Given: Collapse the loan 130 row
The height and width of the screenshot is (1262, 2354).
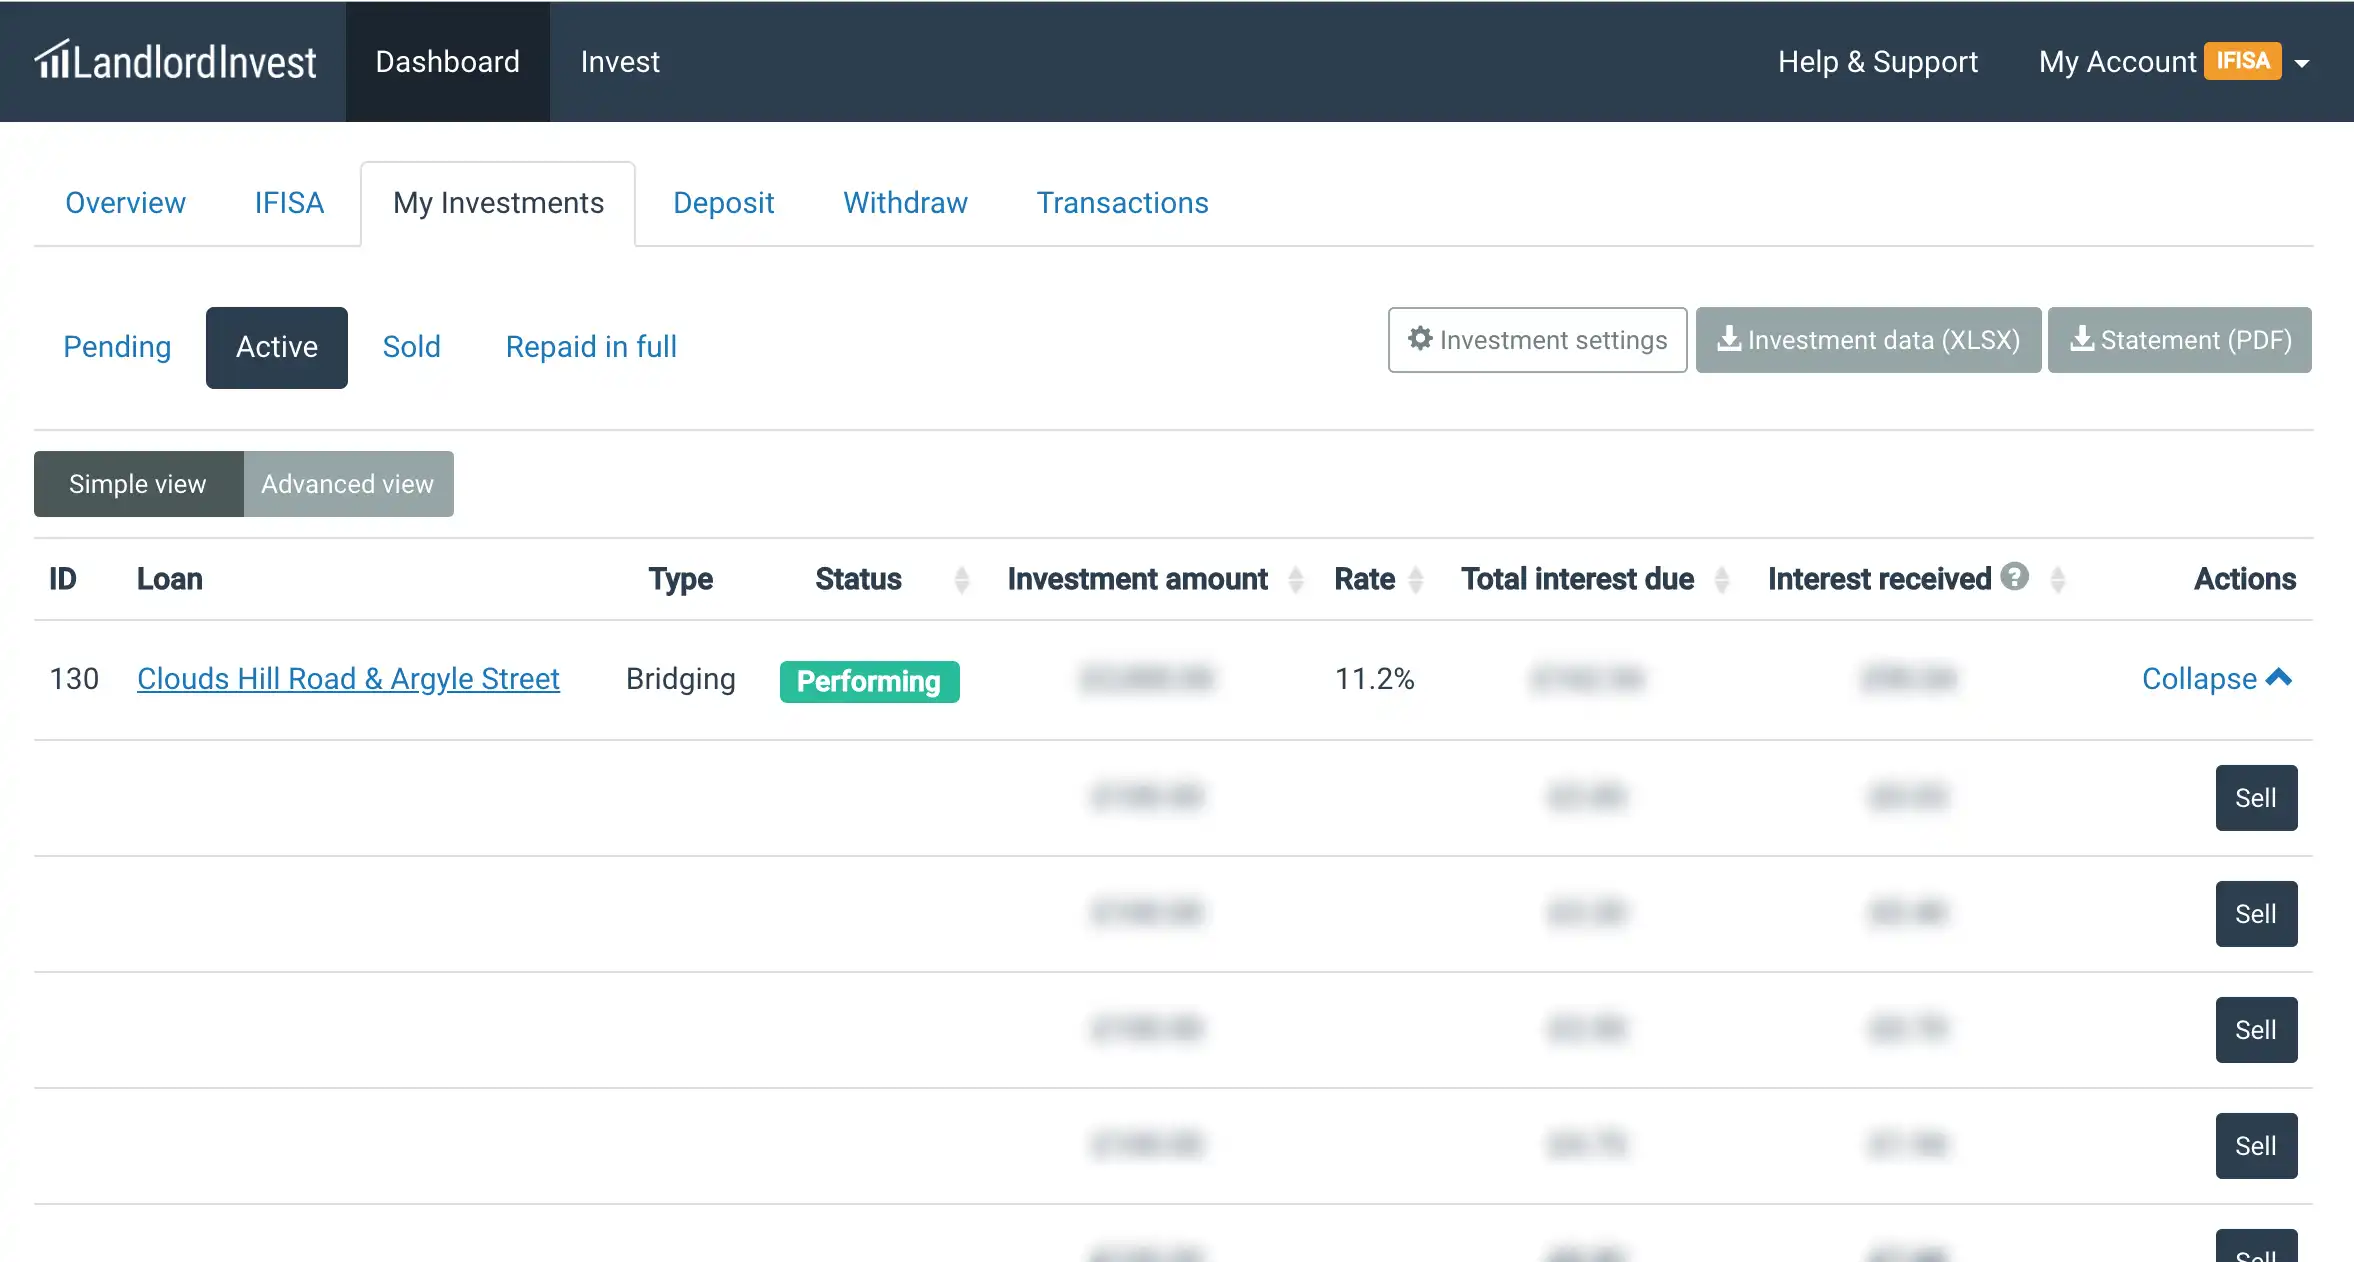Looking at the screenshot, I should (x=2217, y=679).
